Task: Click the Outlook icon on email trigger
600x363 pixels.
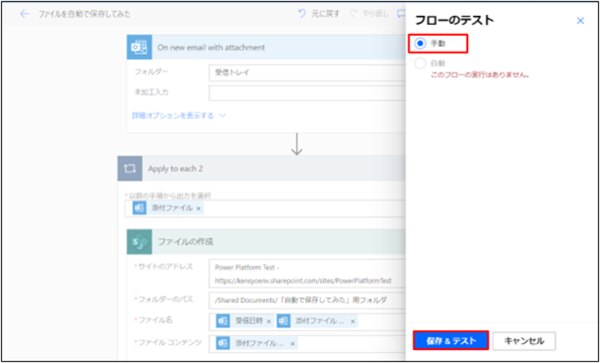Action: (139, 47)
